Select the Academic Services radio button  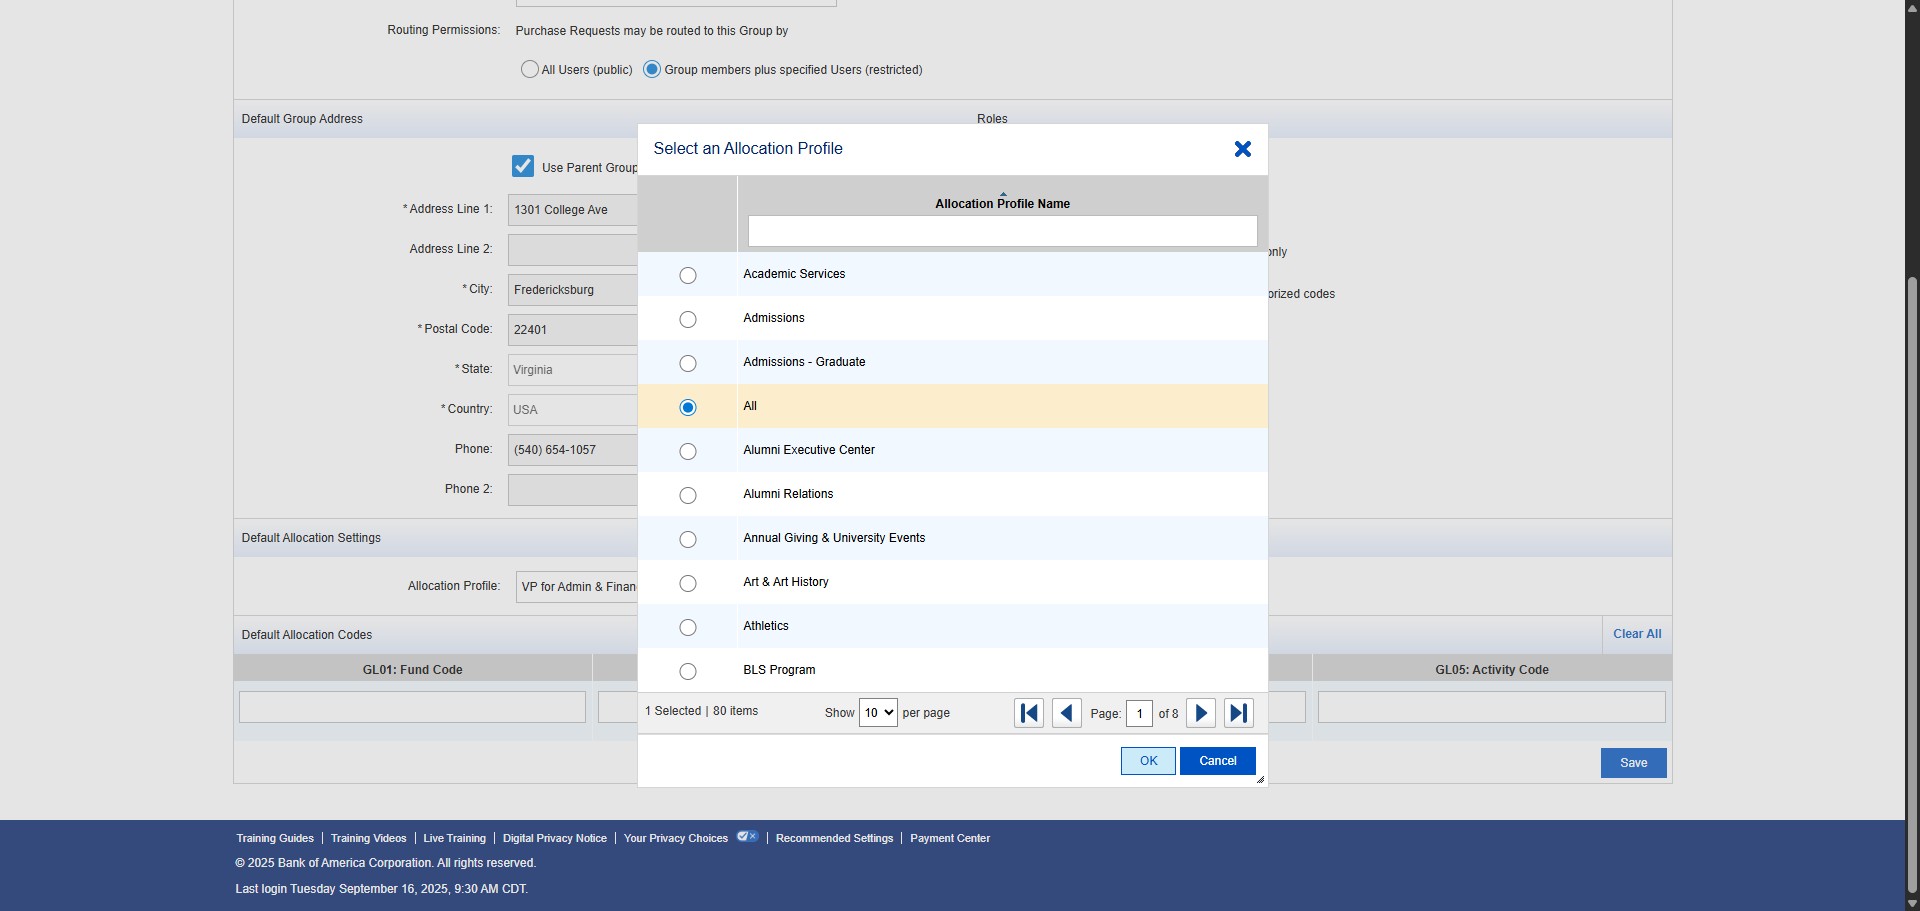tap(688, 275)
